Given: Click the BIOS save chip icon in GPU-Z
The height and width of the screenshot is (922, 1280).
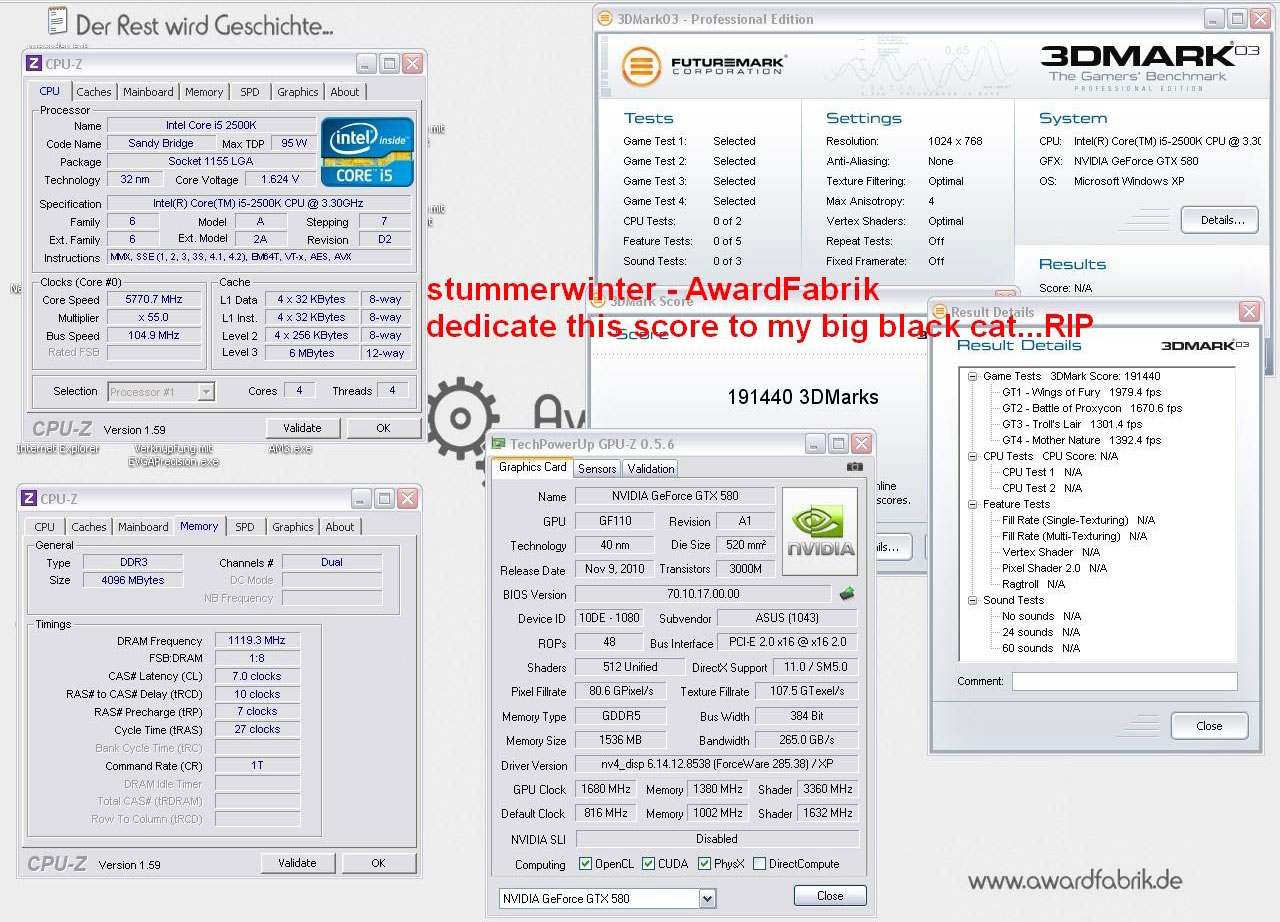Looking at the screenshot, I should [847, 593].
